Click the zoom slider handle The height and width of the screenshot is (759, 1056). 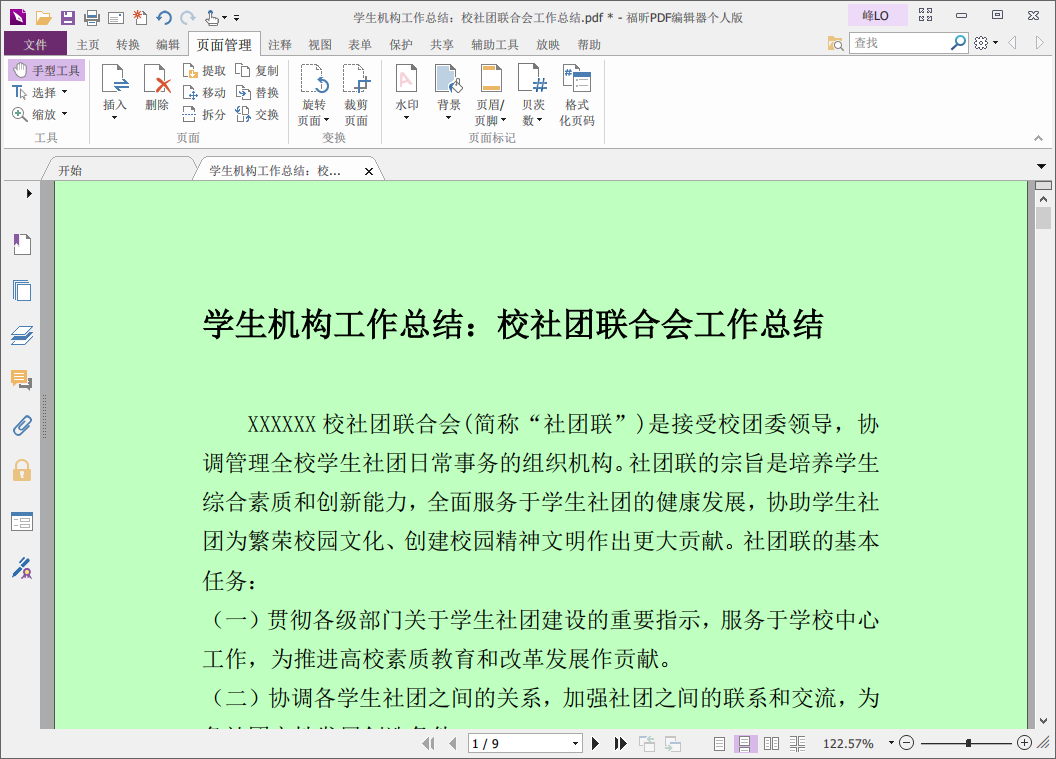968,744
